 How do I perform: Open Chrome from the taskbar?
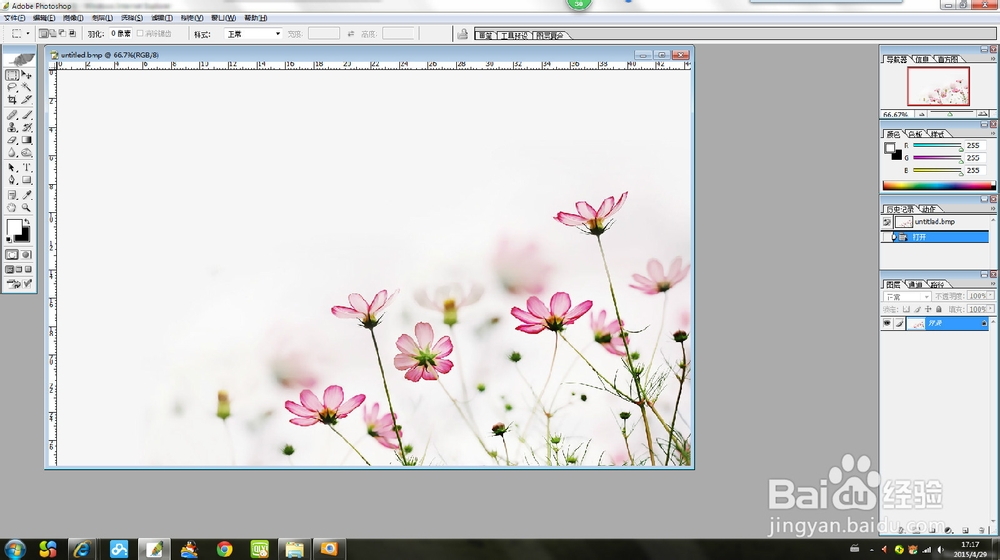[224, 549]
